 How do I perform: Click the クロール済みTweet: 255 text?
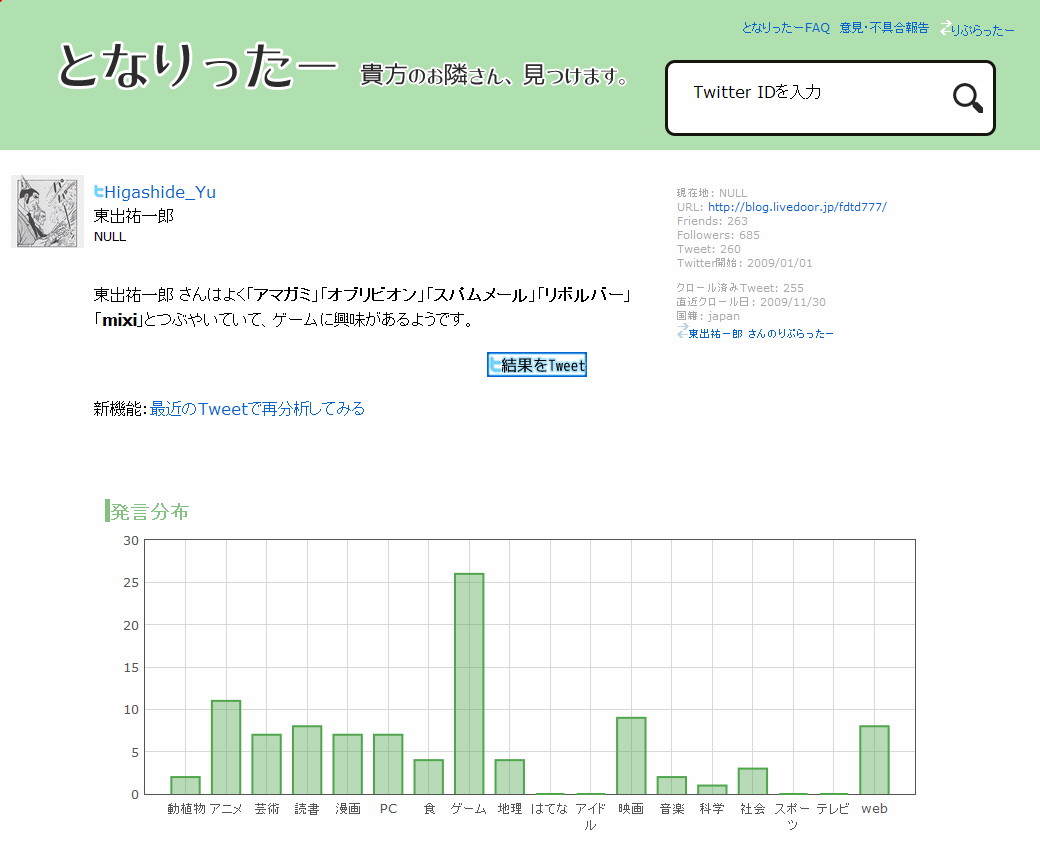tap(740, 288)
